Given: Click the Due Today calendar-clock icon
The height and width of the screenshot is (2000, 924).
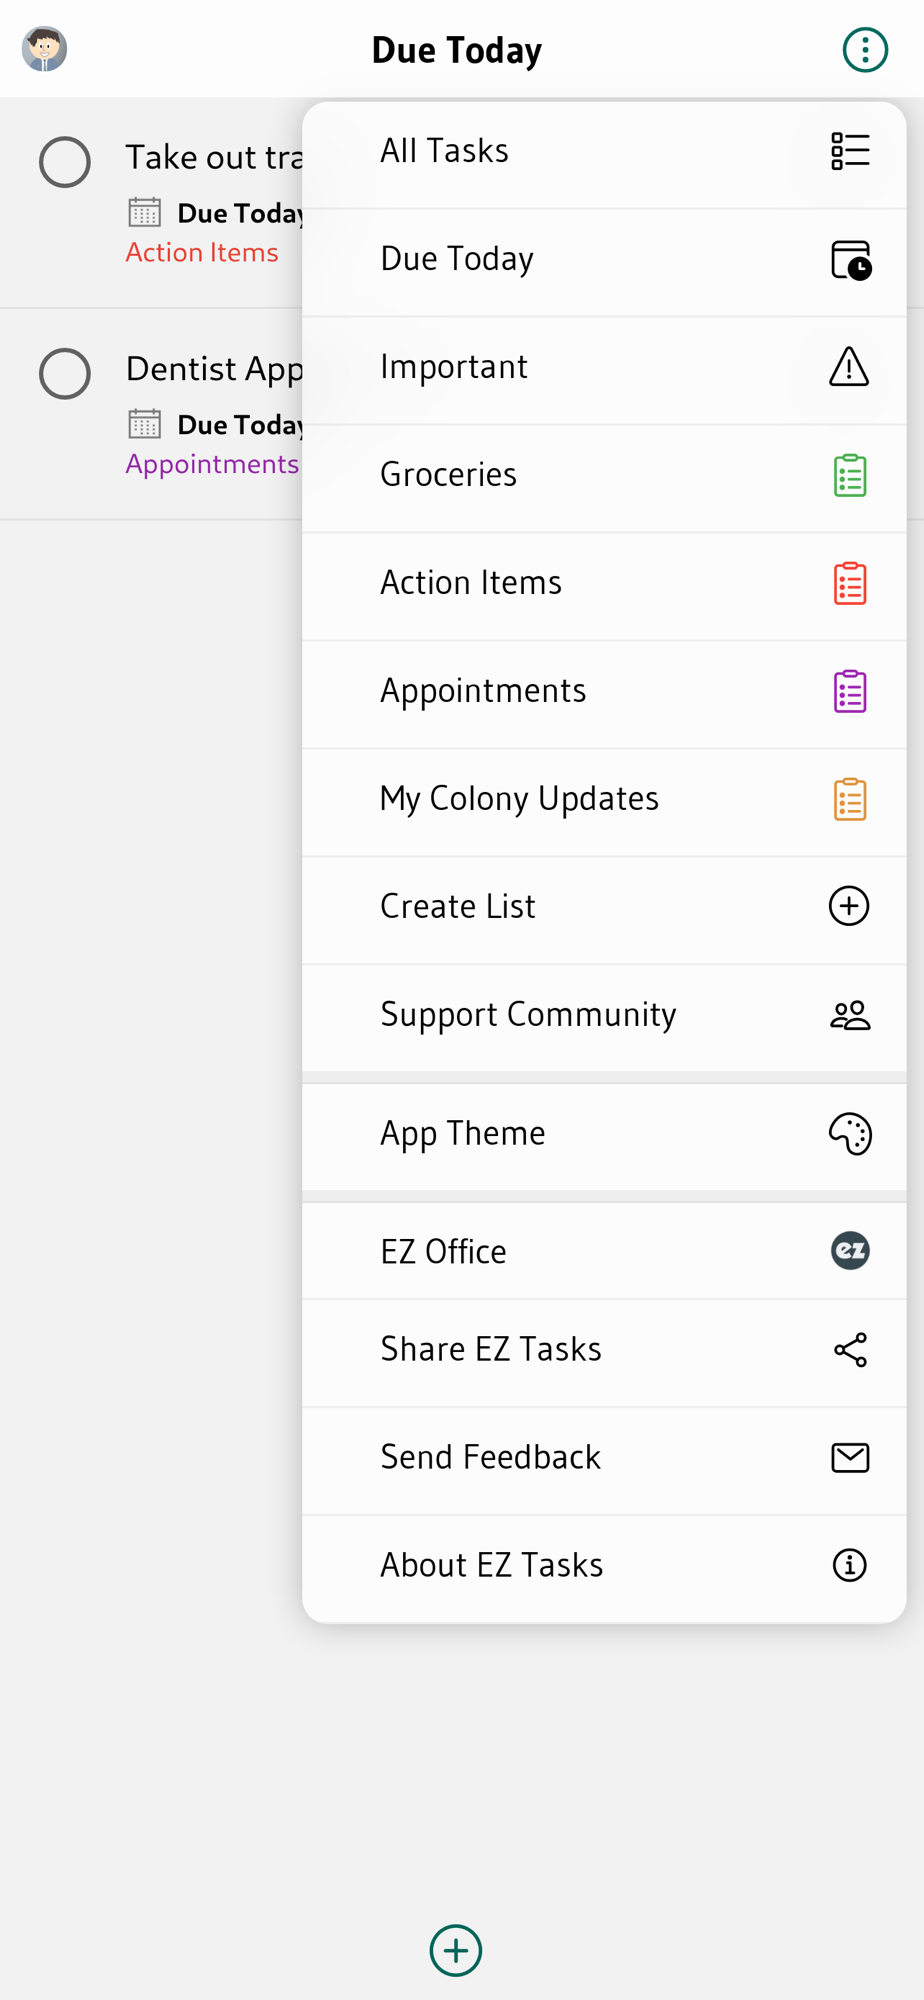Looking at the screenshot, I should click(851, 260).
